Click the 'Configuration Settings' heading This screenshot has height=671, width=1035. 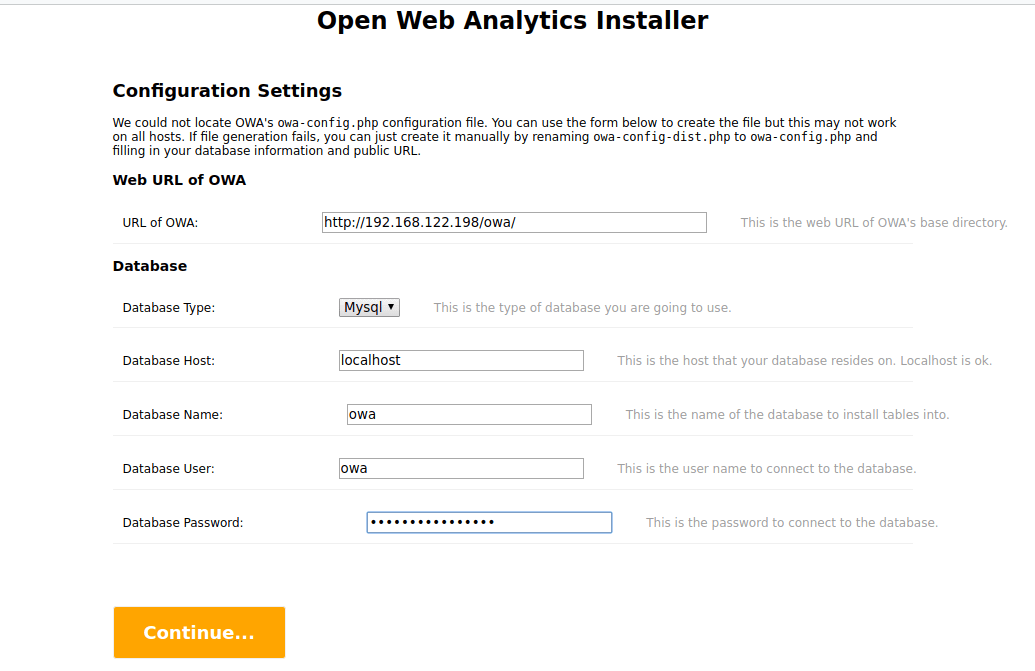coord(227,90)
